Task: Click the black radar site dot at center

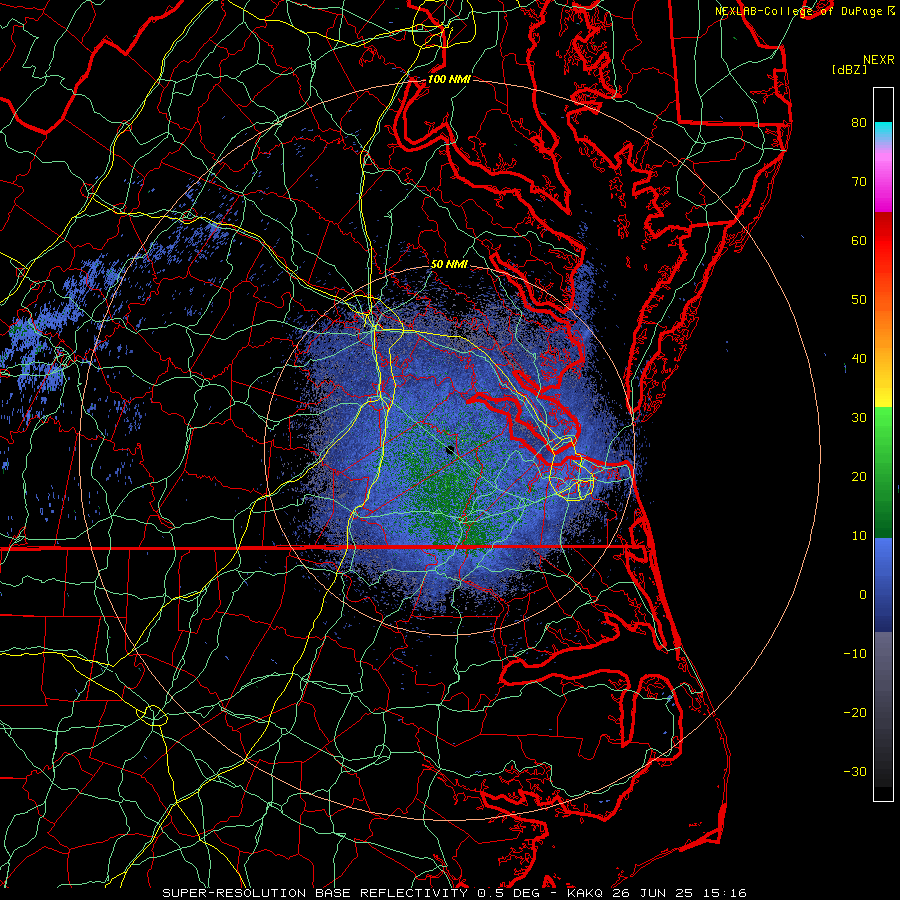Action: pyautogui.click(x=451, y=450)
